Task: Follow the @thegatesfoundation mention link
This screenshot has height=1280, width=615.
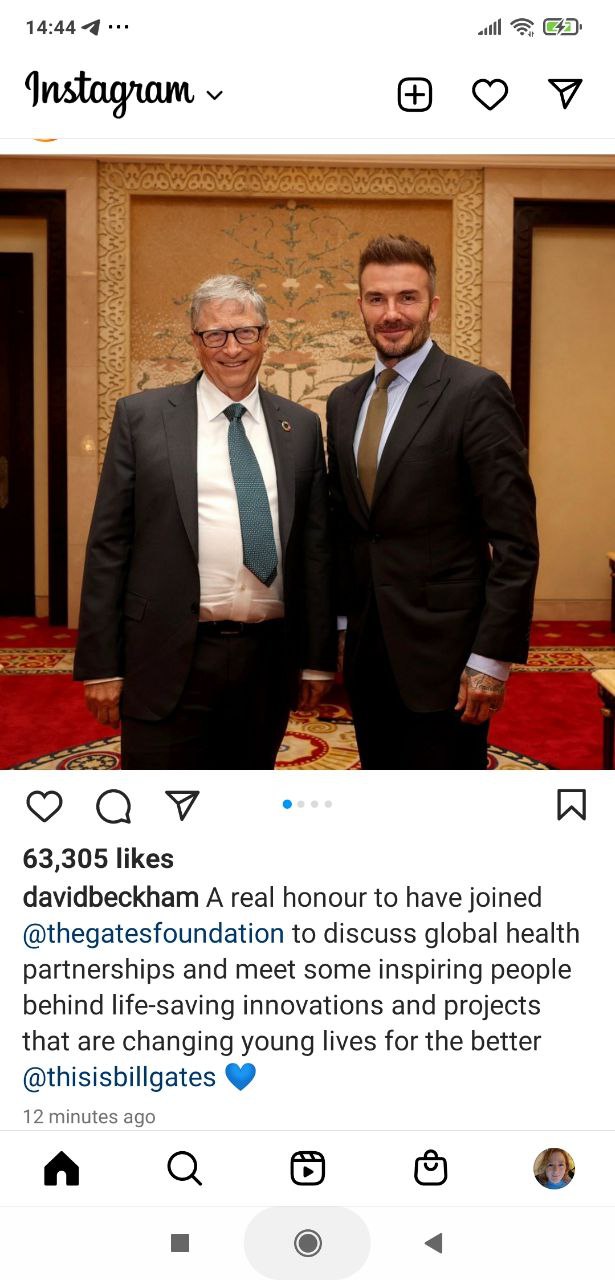Action: [x=154, y=933]
